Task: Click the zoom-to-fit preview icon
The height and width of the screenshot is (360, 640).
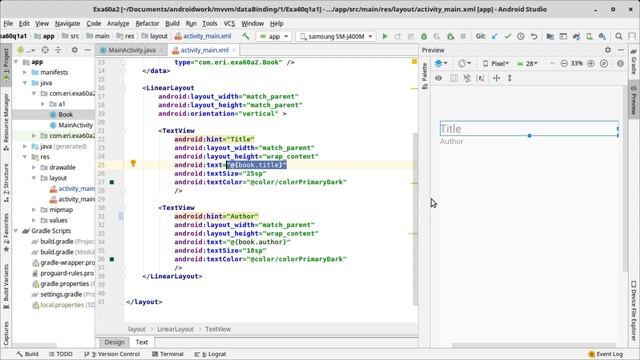Action: (x=604, y=63)
